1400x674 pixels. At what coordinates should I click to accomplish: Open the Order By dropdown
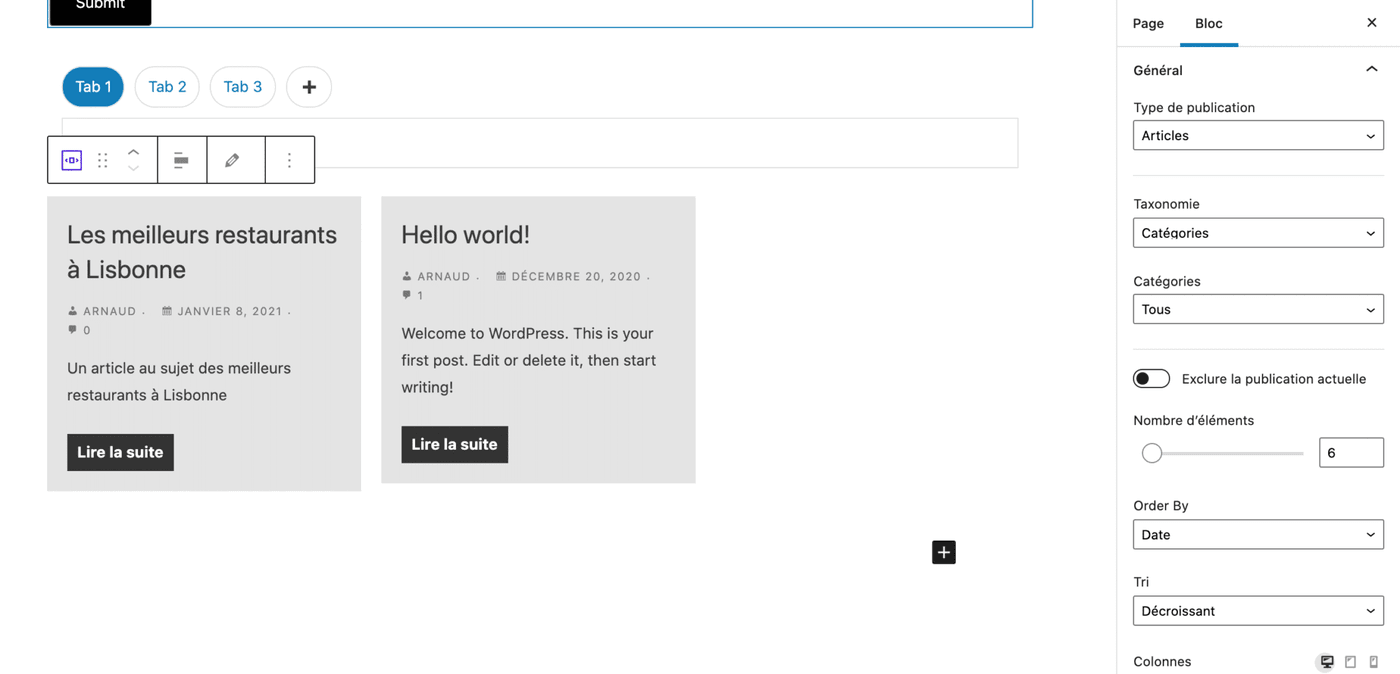tap(1257, 535)
